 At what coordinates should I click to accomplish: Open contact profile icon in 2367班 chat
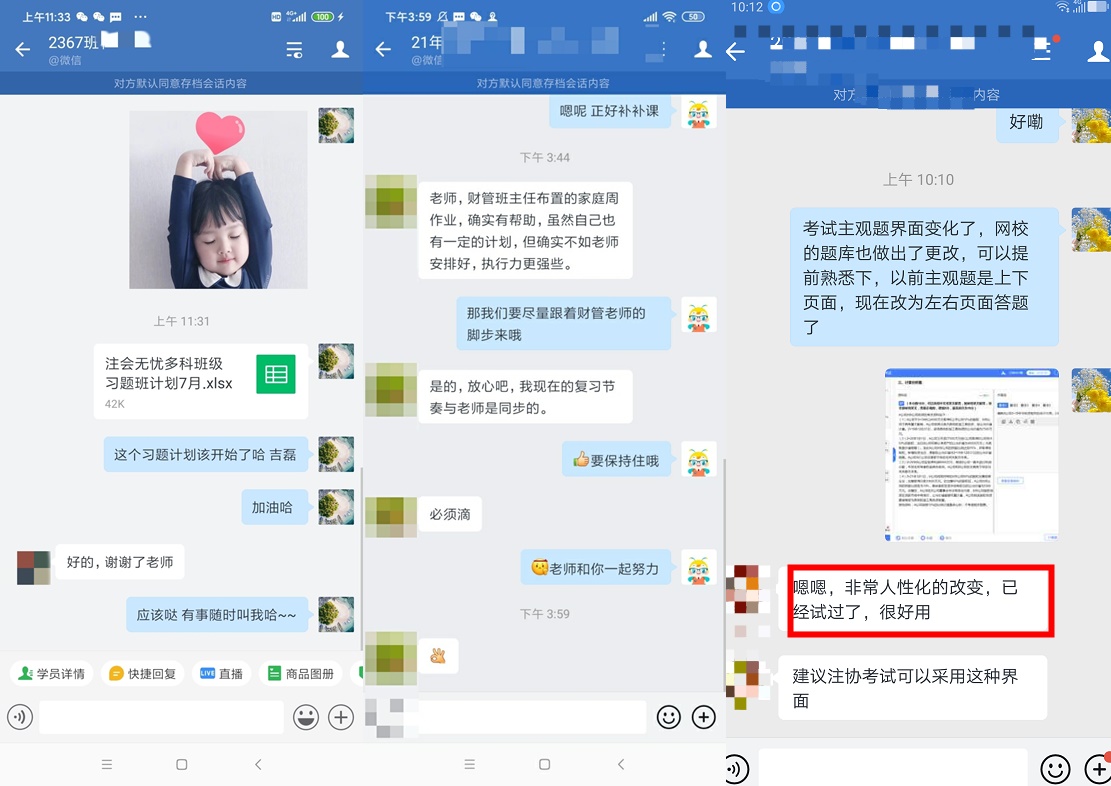tap(340, 49)
